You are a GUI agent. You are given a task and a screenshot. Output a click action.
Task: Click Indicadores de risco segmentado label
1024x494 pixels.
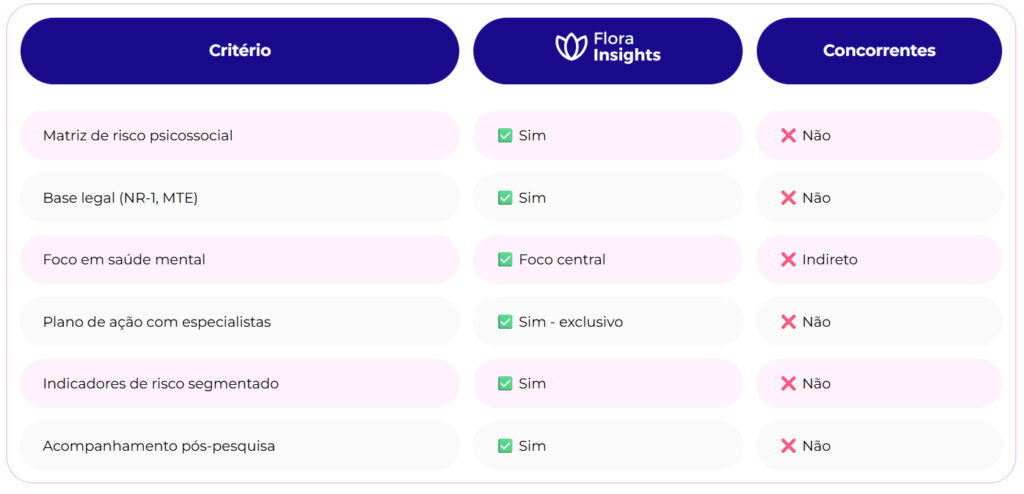[161, 384]
